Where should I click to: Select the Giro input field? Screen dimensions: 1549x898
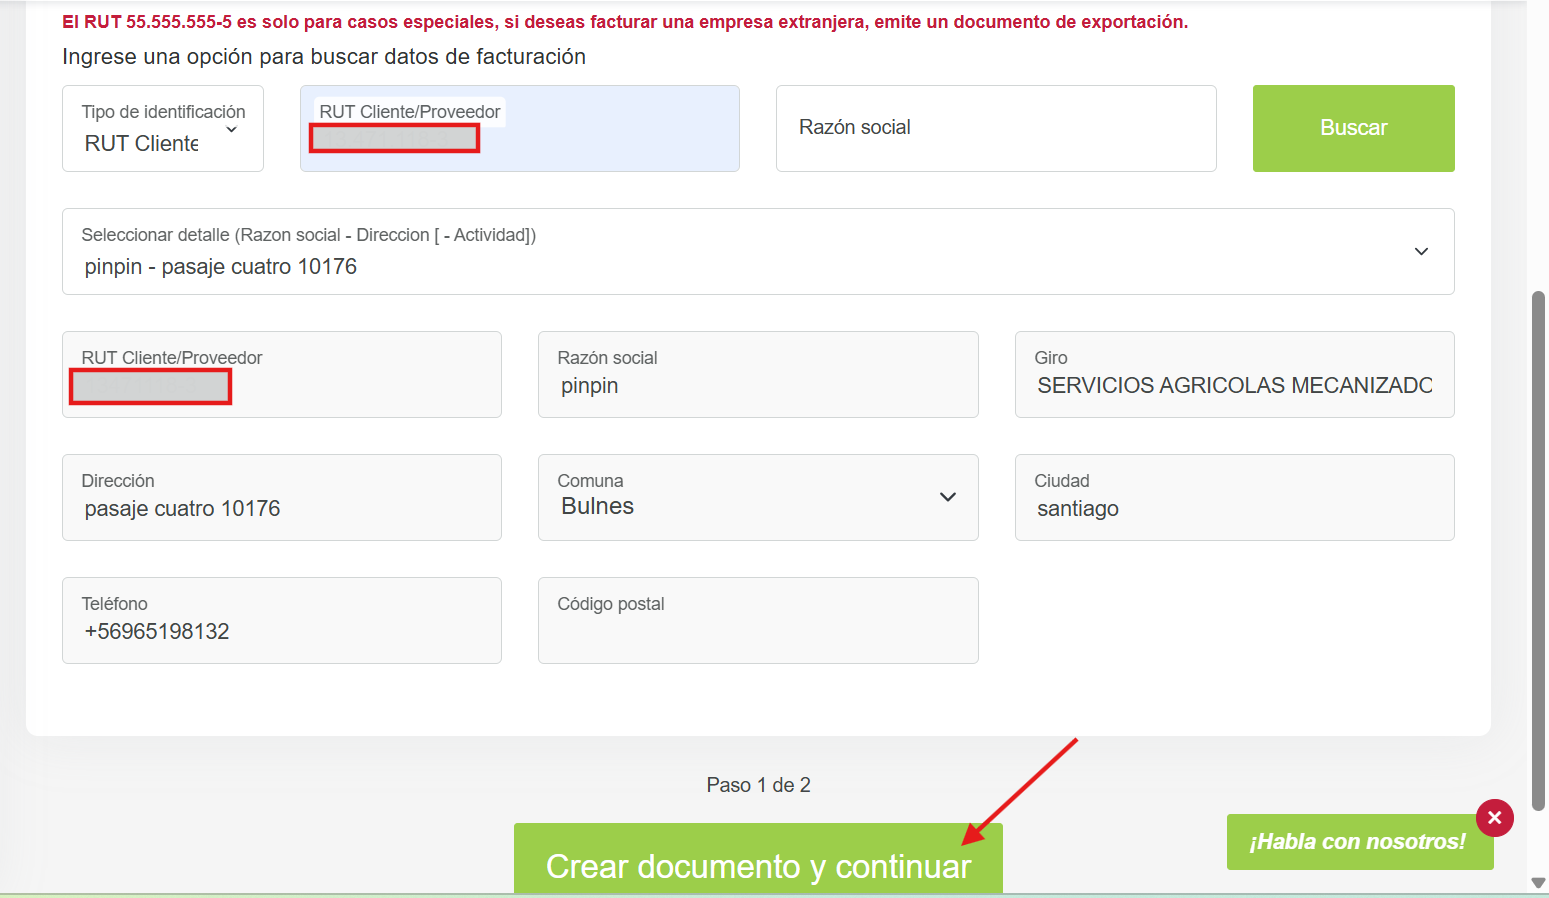tap(1233, 376)
